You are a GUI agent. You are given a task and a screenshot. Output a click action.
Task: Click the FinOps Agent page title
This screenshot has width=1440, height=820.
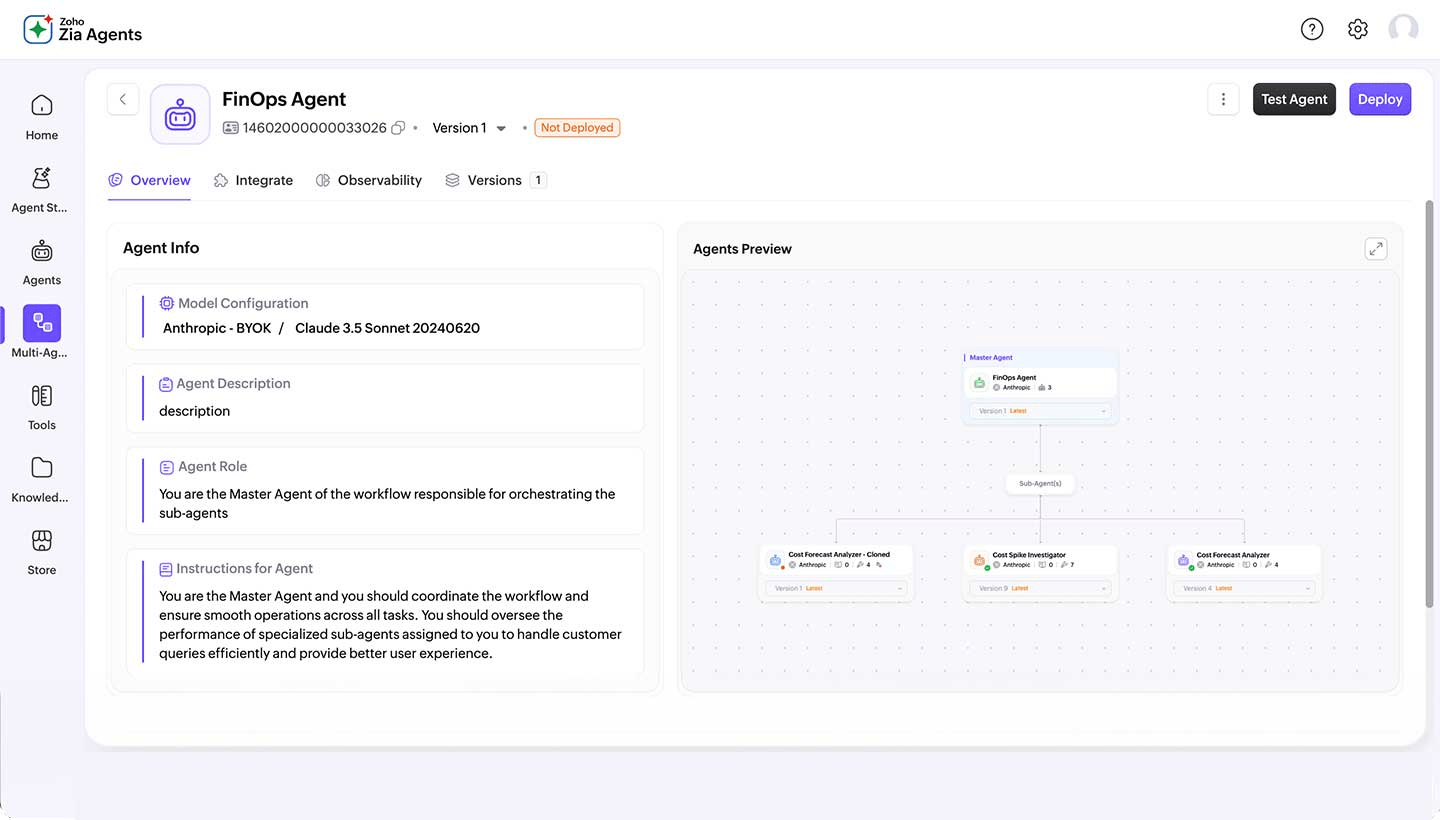pos(284,99)
